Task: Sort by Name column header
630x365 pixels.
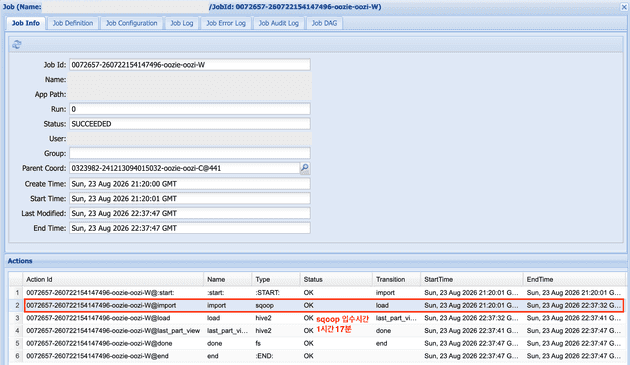Action: click(x=228, y=279)
